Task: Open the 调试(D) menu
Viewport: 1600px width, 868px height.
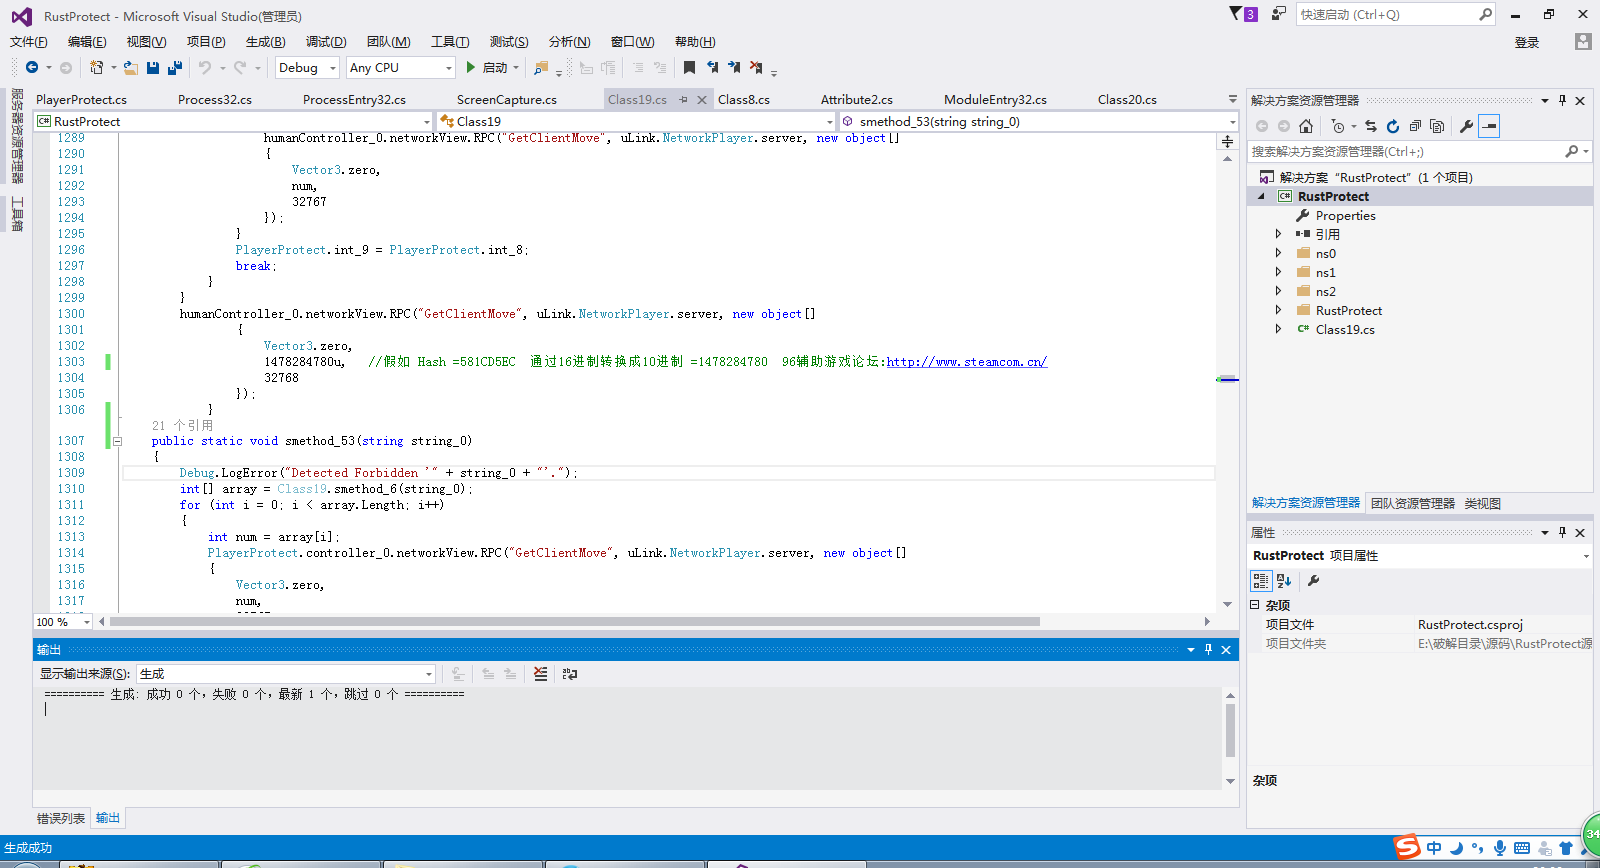Action: click(x=326, y=42)
